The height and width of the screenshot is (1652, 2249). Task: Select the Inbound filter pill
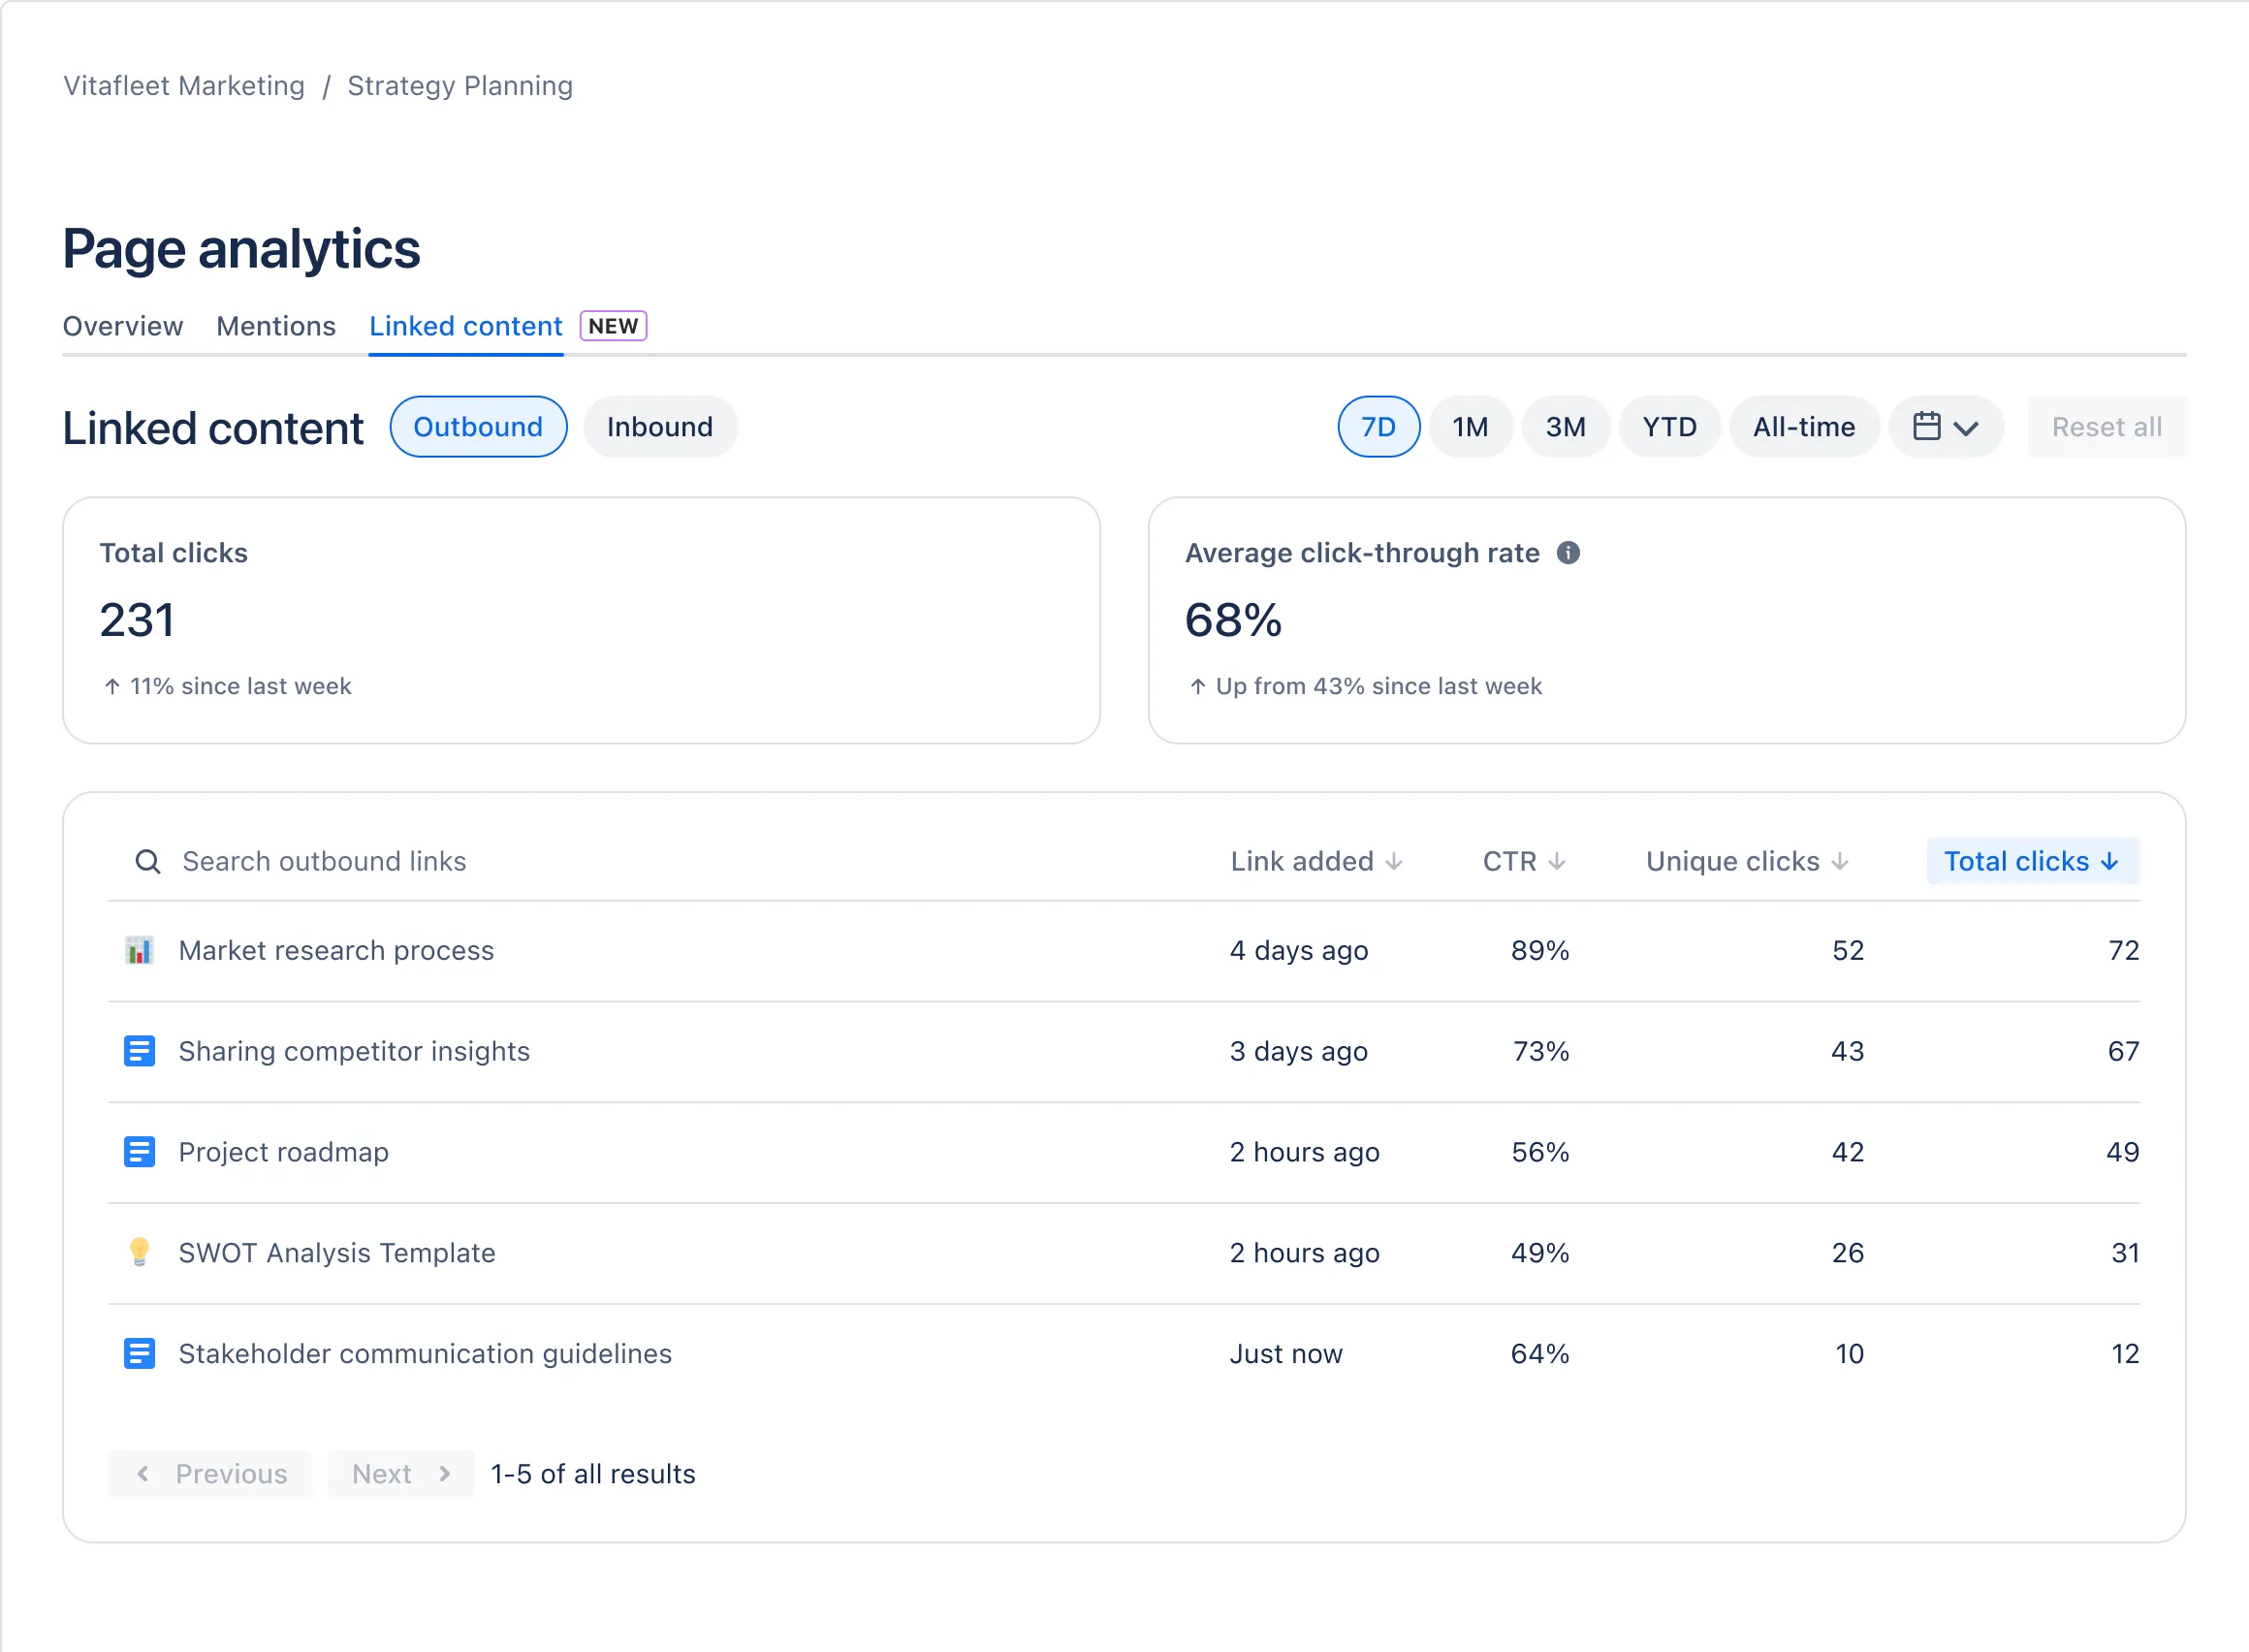pos(660,427)
